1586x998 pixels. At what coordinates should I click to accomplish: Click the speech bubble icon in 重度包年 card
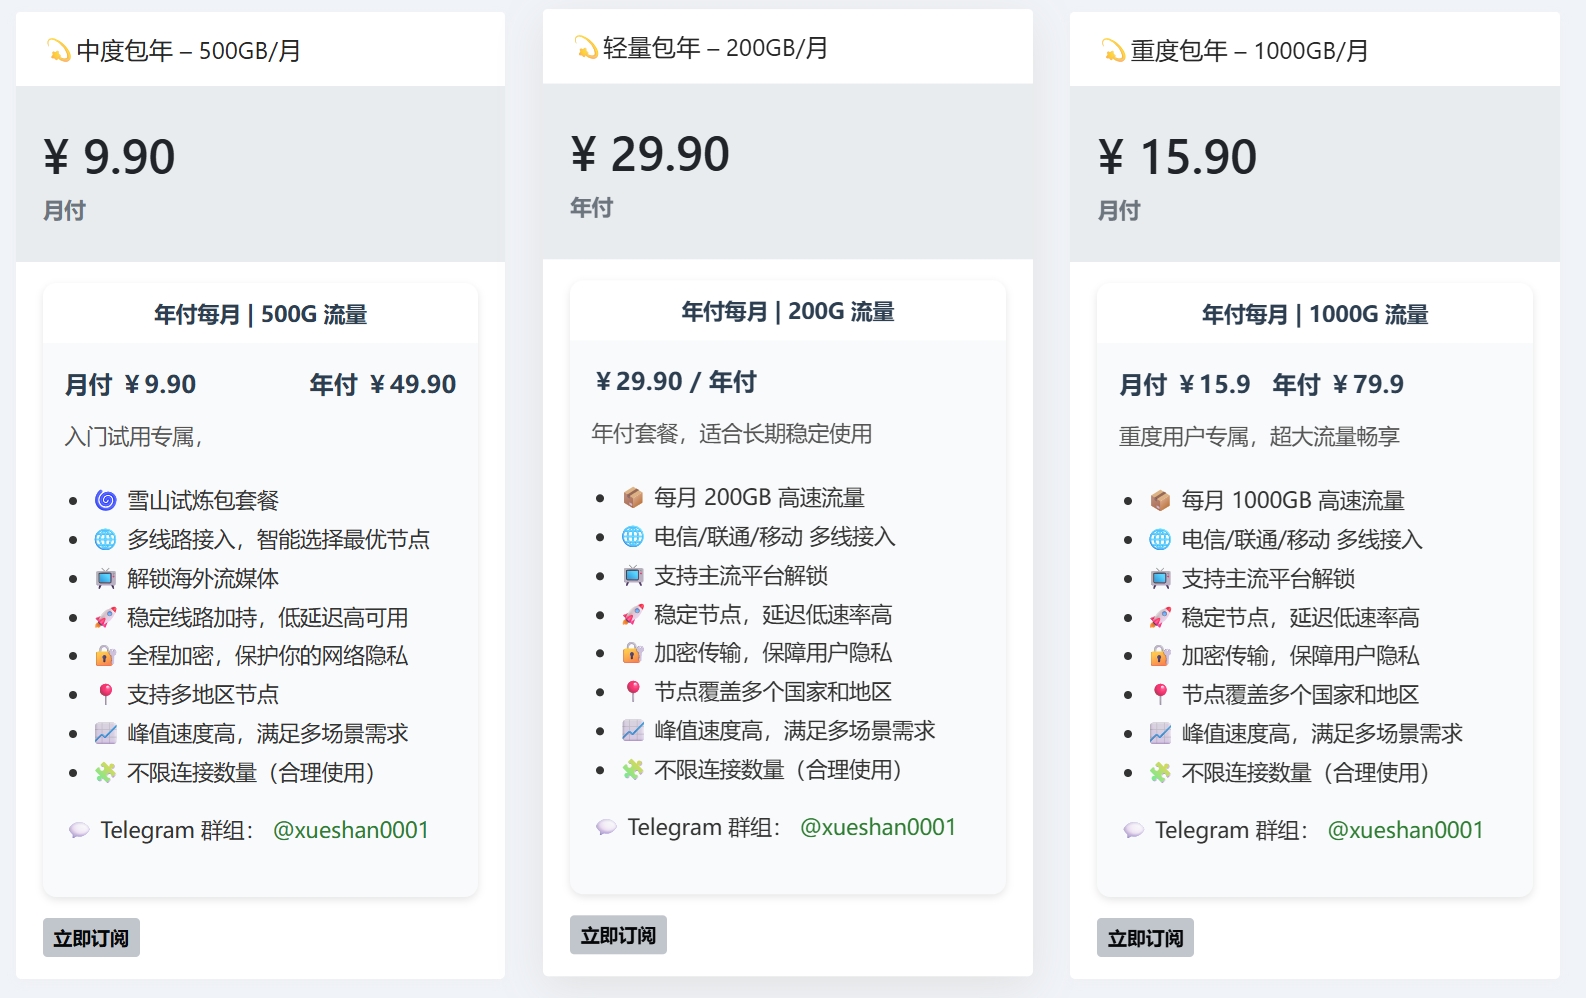tap(1133, 830)
